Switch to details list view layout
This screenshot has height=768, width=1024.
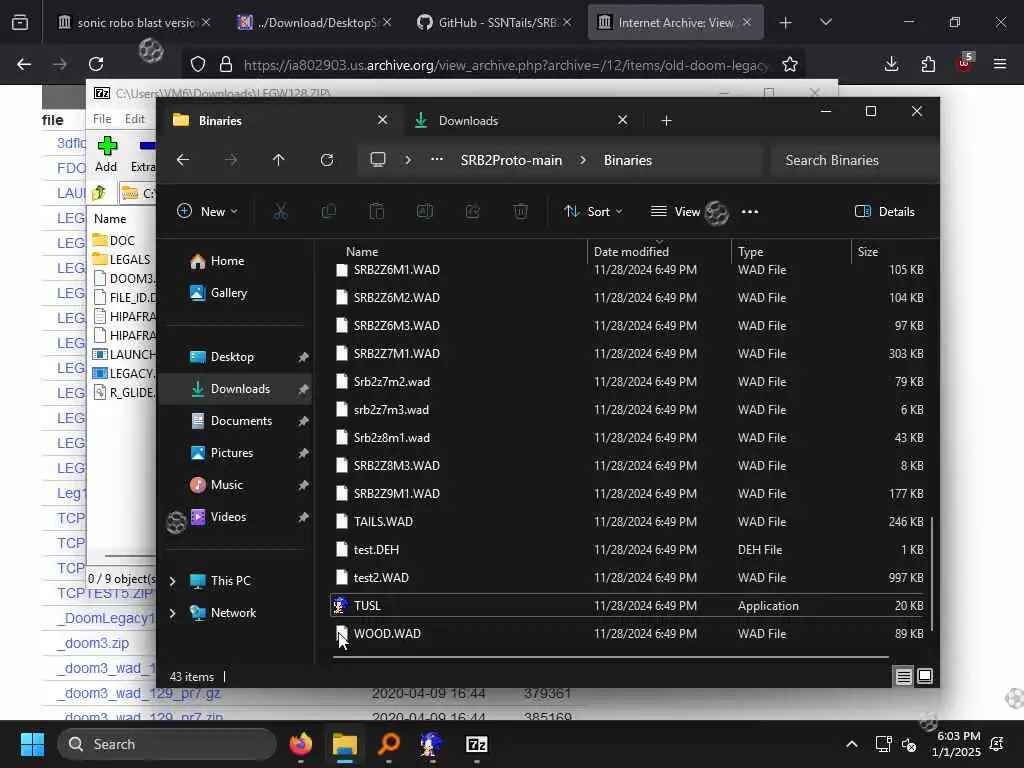click(903, 677)
